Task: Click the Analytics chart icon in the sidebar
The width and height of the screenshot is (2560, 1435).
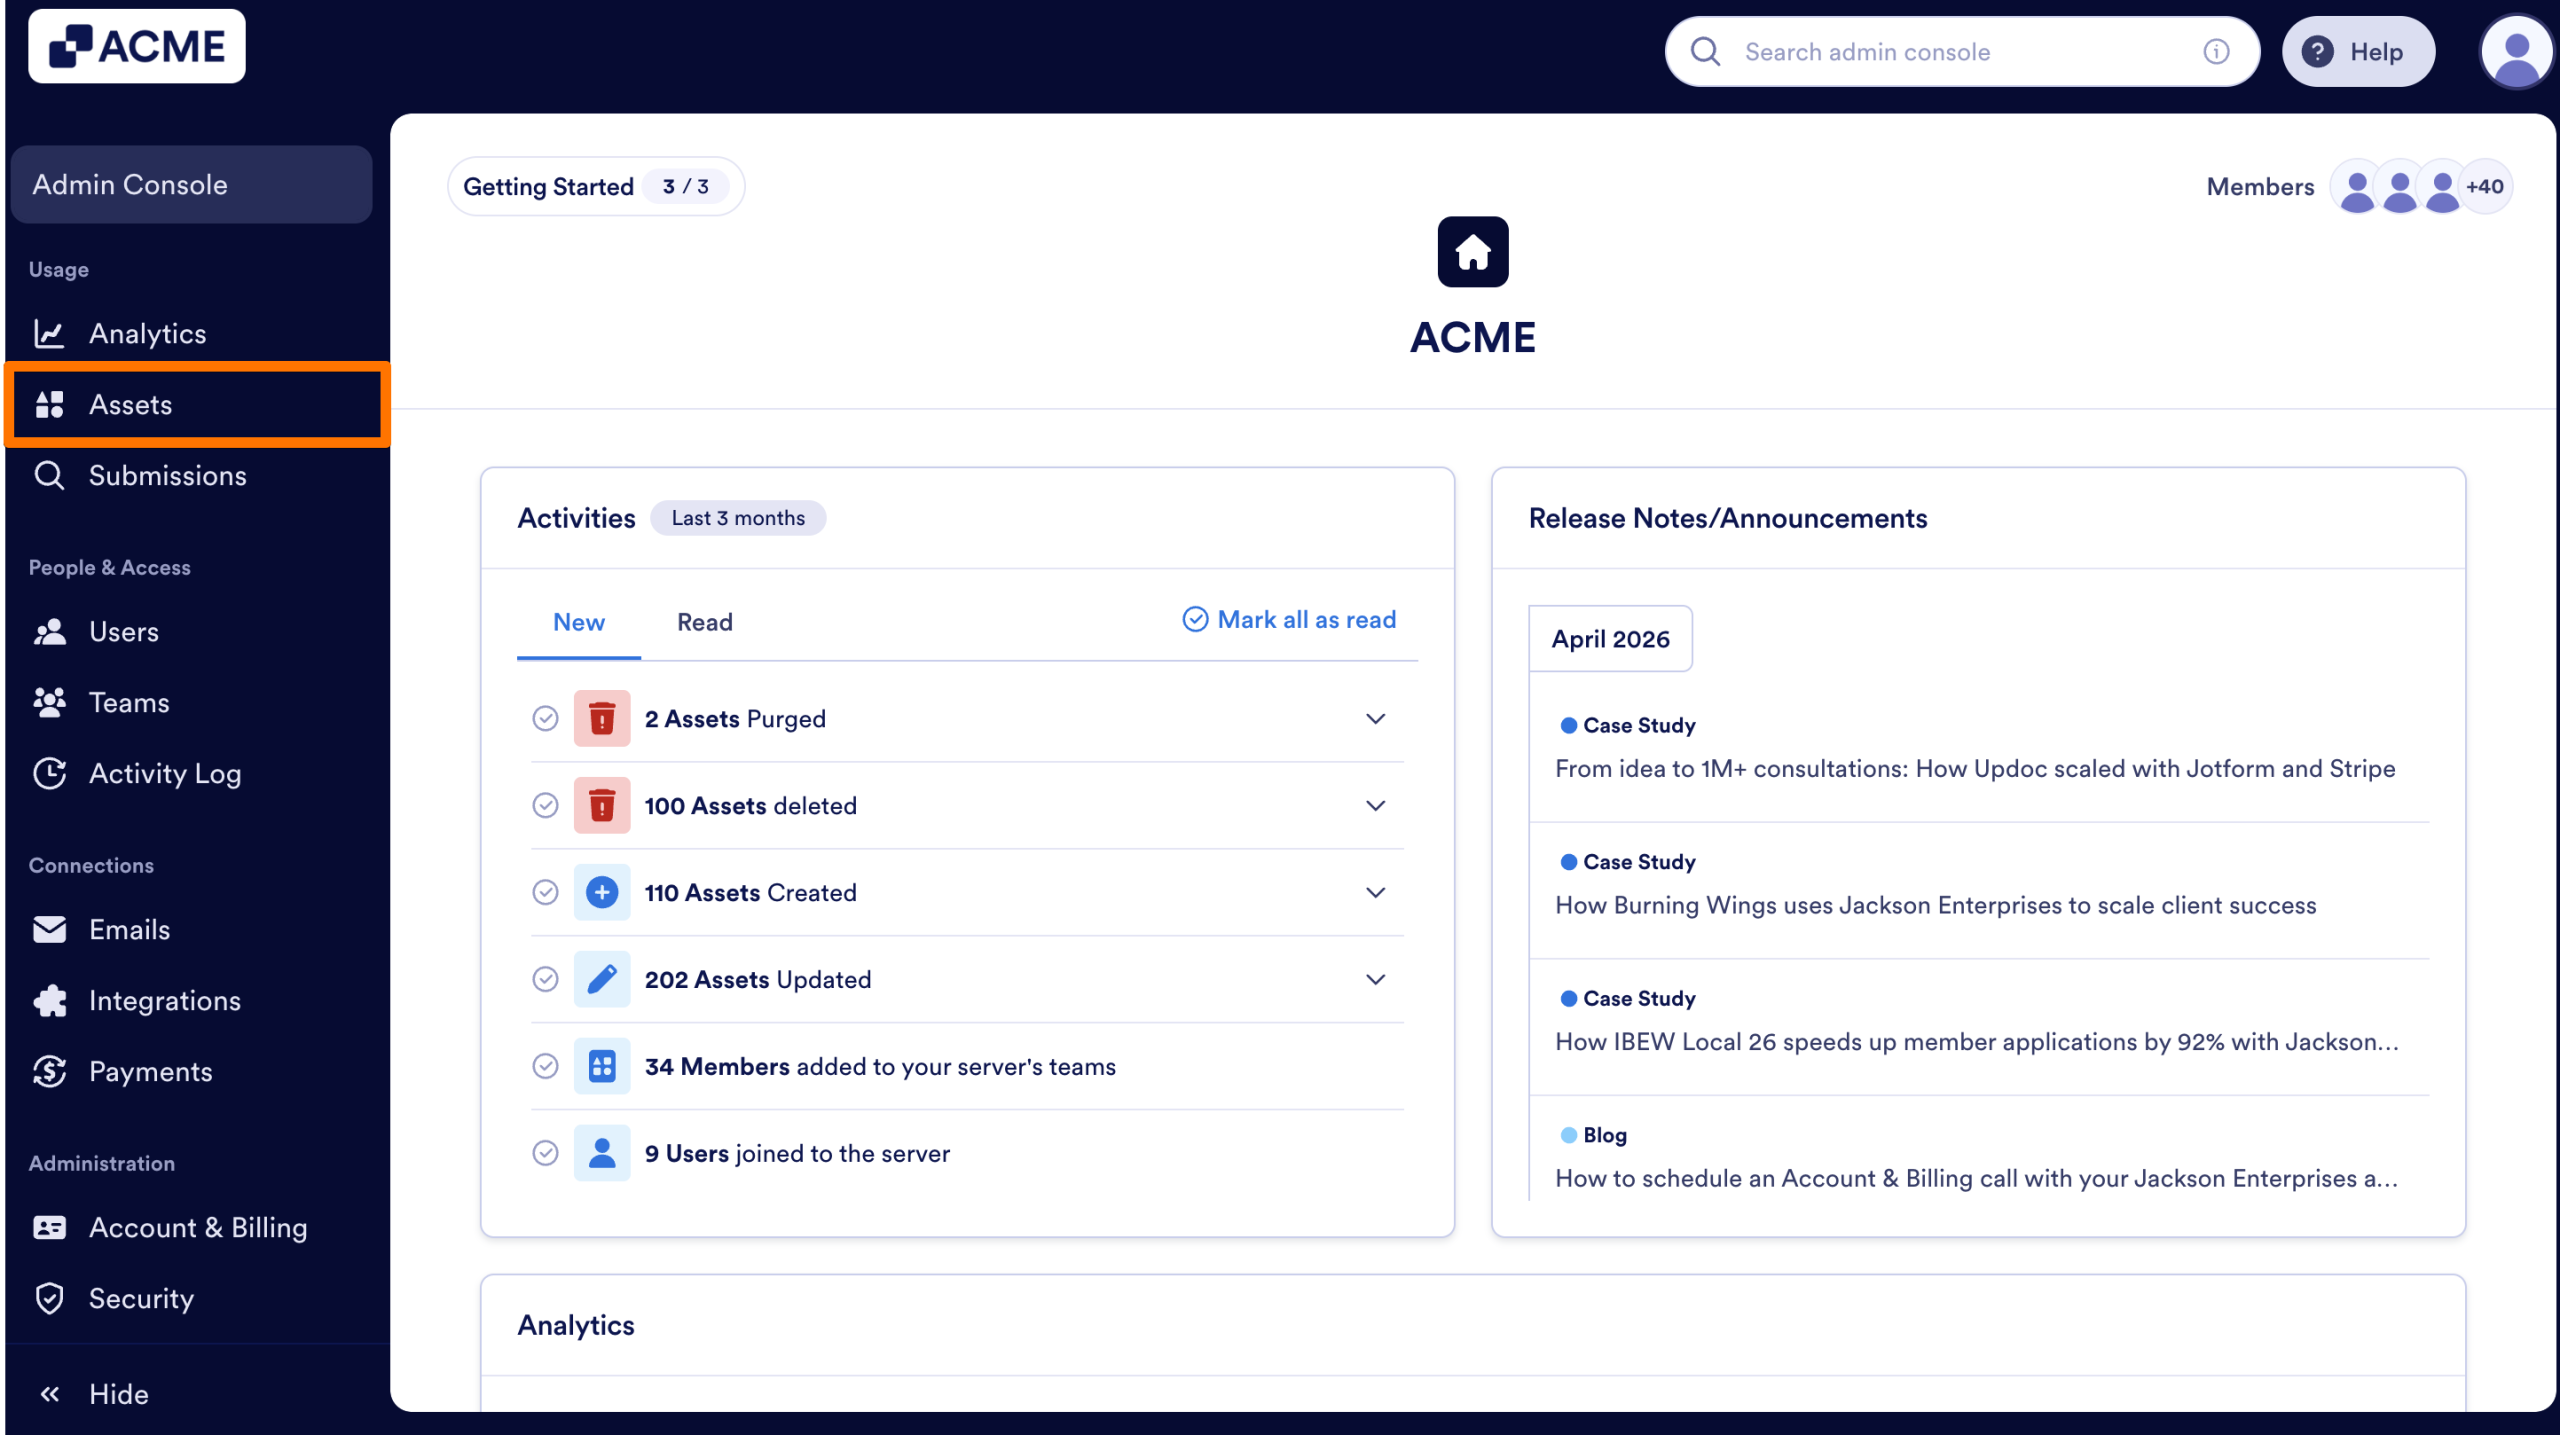Action: click(49, 334)
